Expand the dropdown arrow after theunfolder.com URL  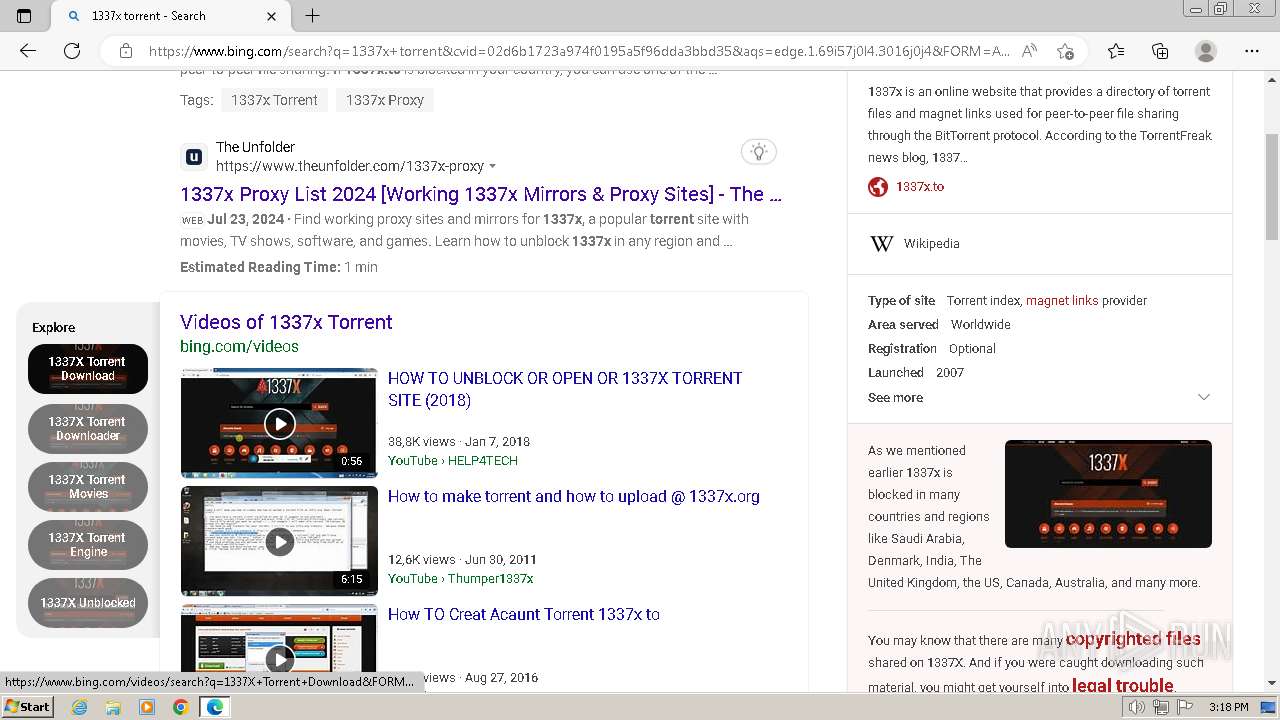pyautogui.click(x=492, y=167)
